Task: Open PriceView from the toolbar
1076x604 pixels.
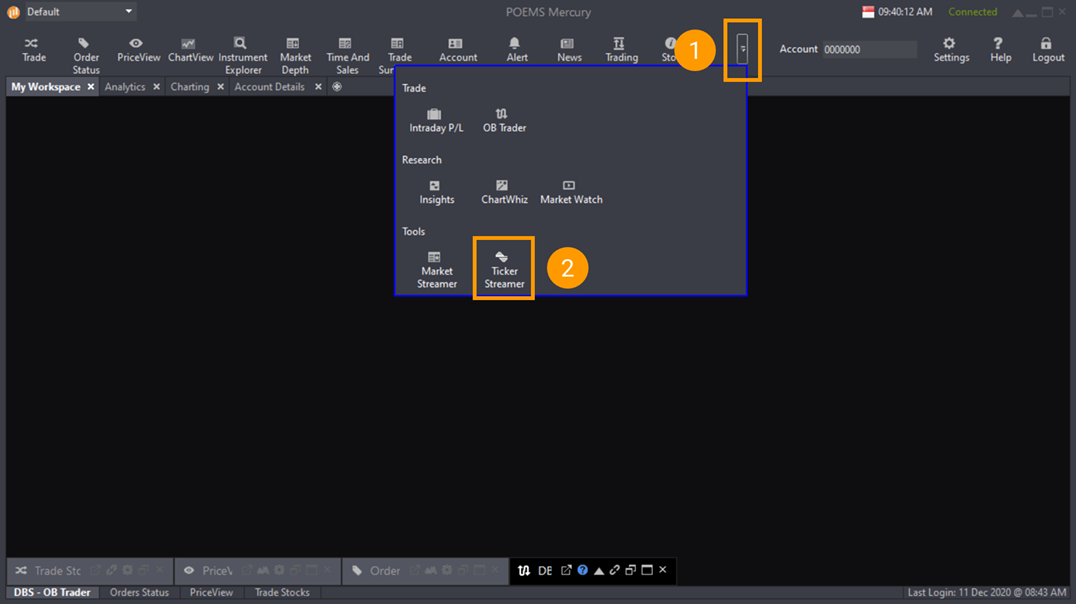Action: click(x=138, y=49)
